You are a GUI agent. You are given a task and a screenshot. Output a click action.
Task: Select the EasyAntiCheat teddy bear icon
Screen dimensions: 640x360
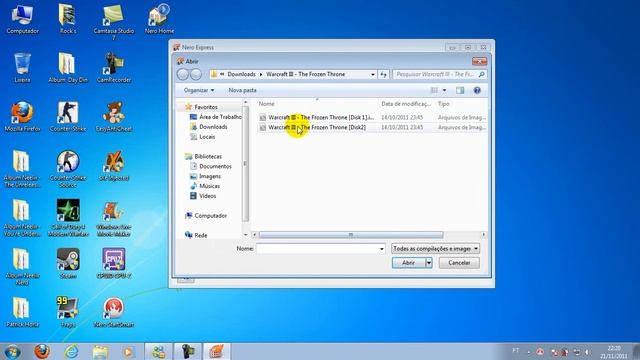pos(113,117)
